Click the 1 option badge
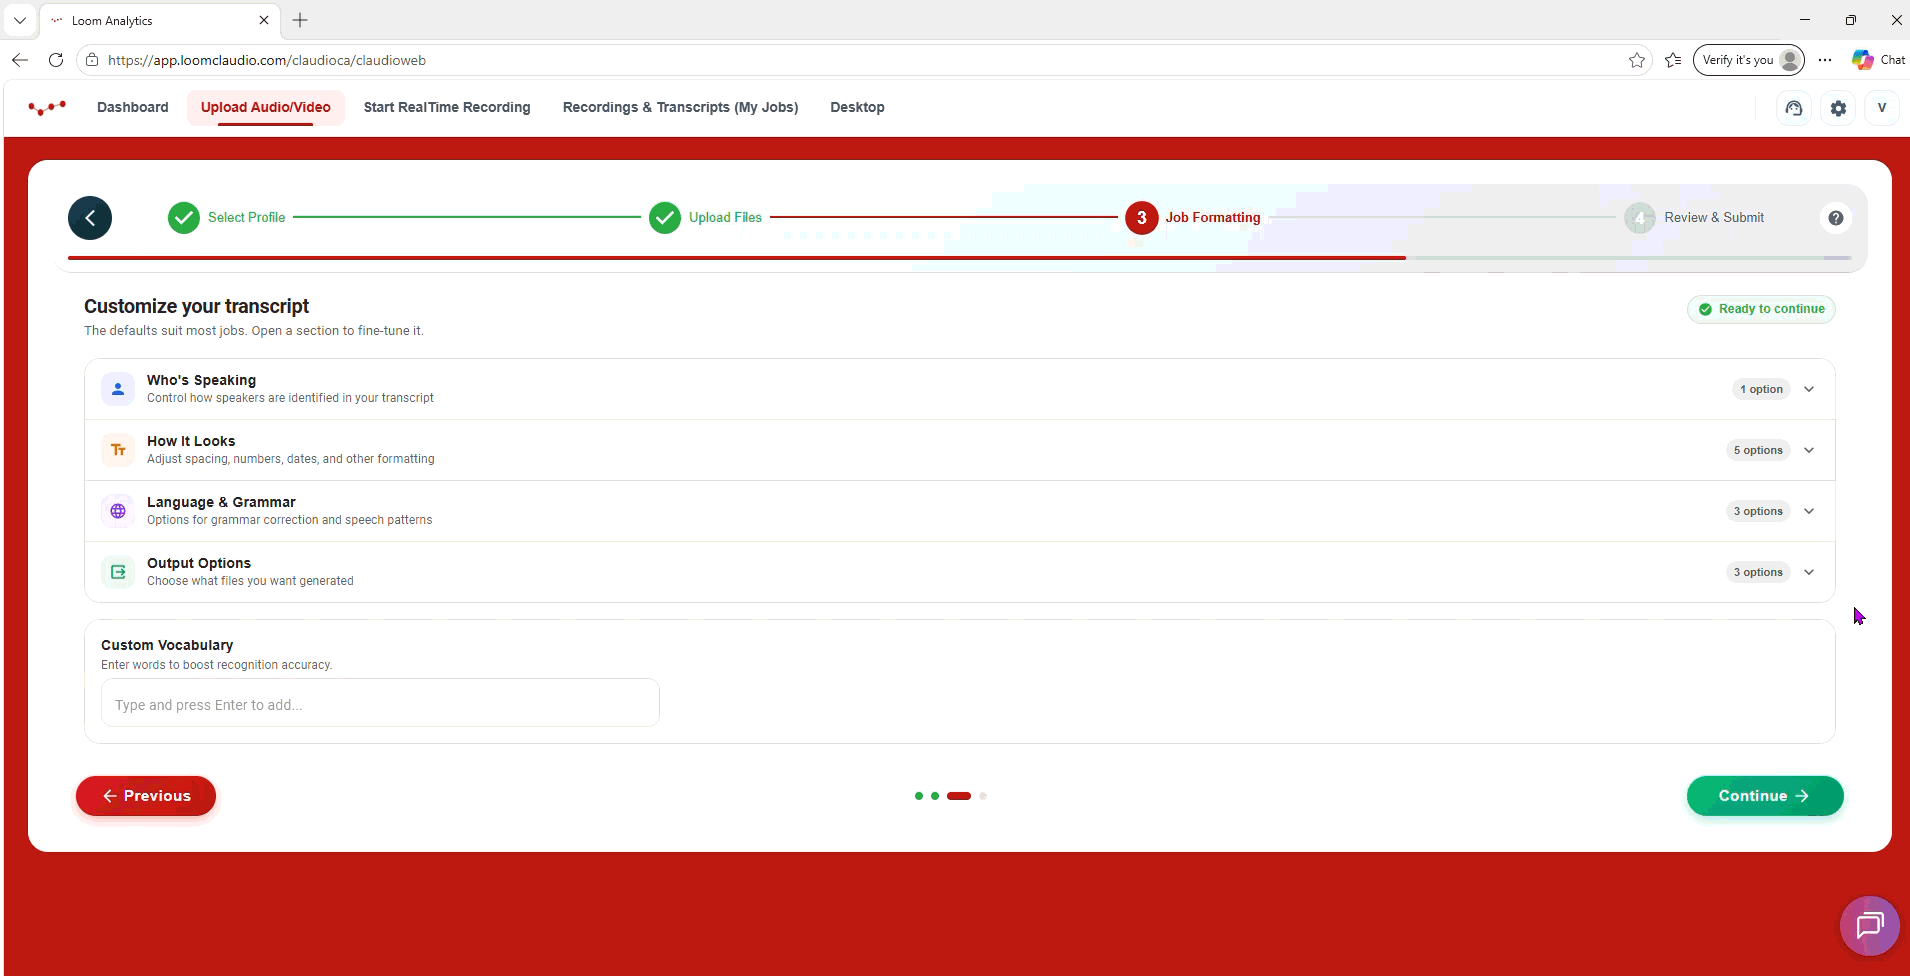This screenshot has width=1910, height=976. (x=1761, y=389)
